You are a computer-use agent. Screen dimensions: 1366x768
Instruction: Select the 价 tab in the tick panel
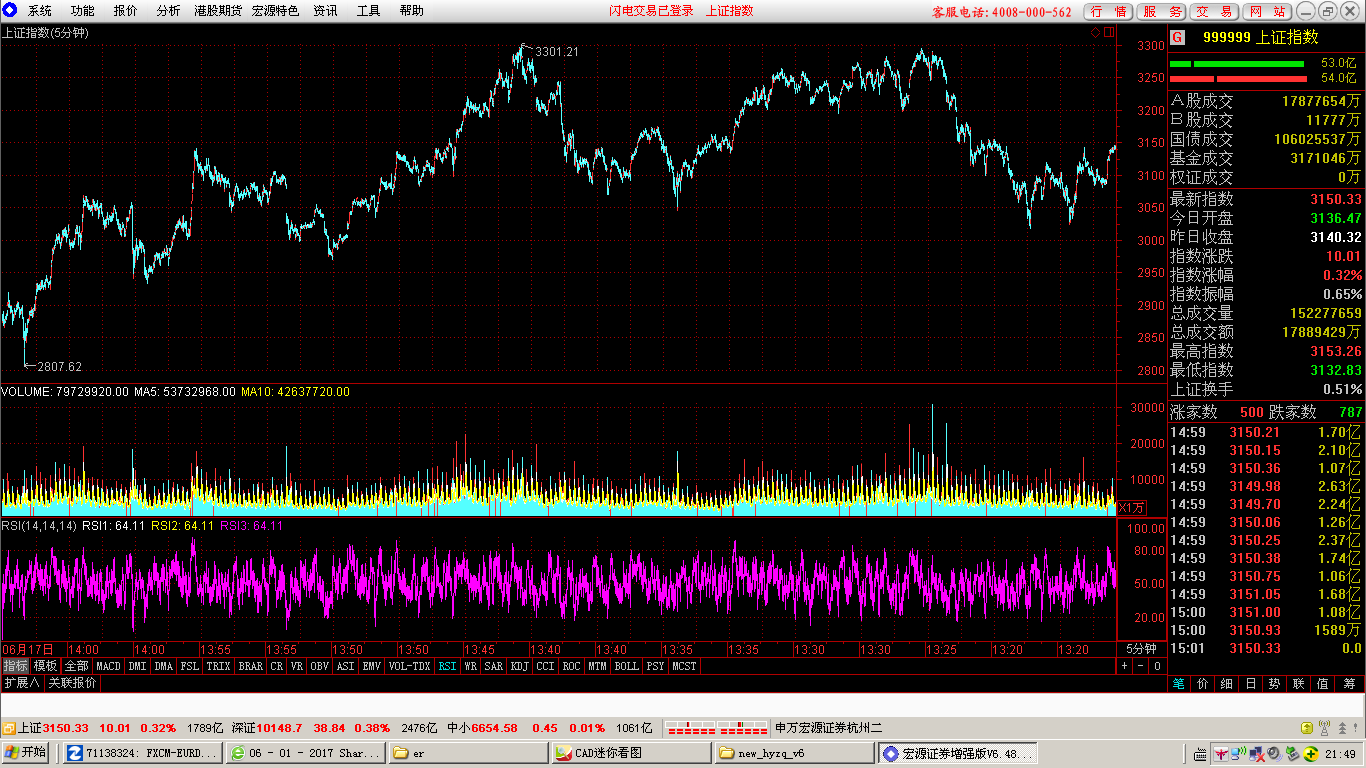(x=1202, y=684)
